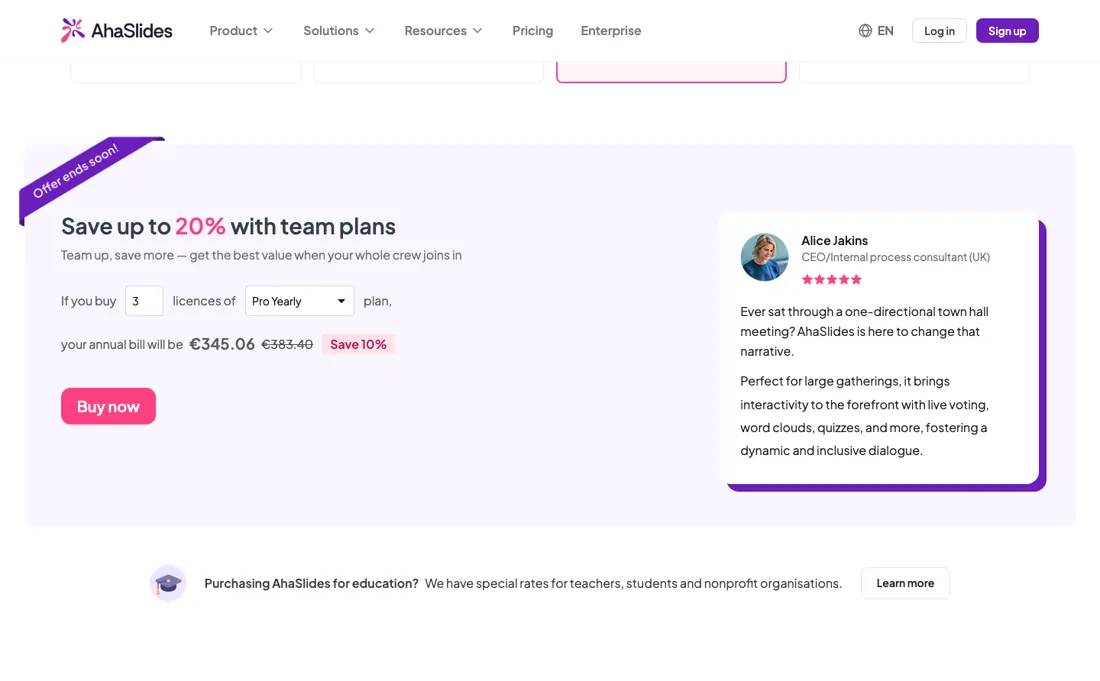The width and height of the screenshot is (1100, 681).
Task: Click the 'Save 10%' badge
Action: [x=358, y=344]
